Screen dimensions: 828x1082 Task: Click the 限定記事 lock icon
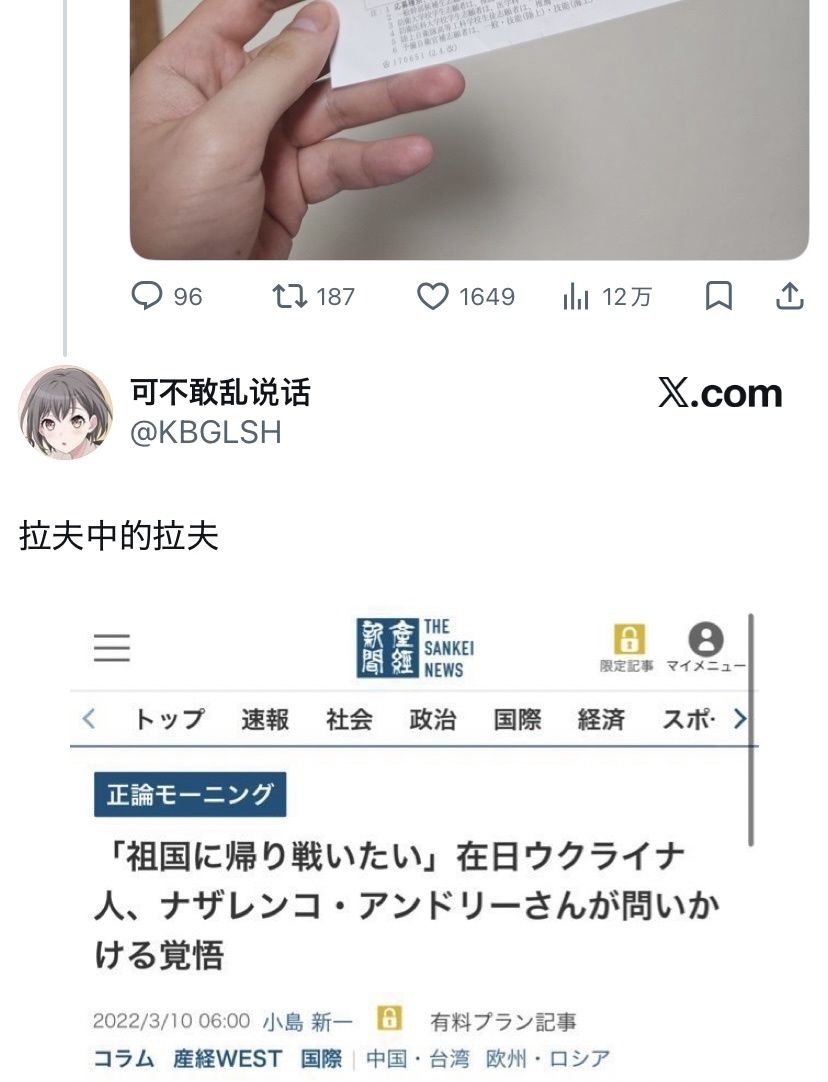tap(629, 639)
